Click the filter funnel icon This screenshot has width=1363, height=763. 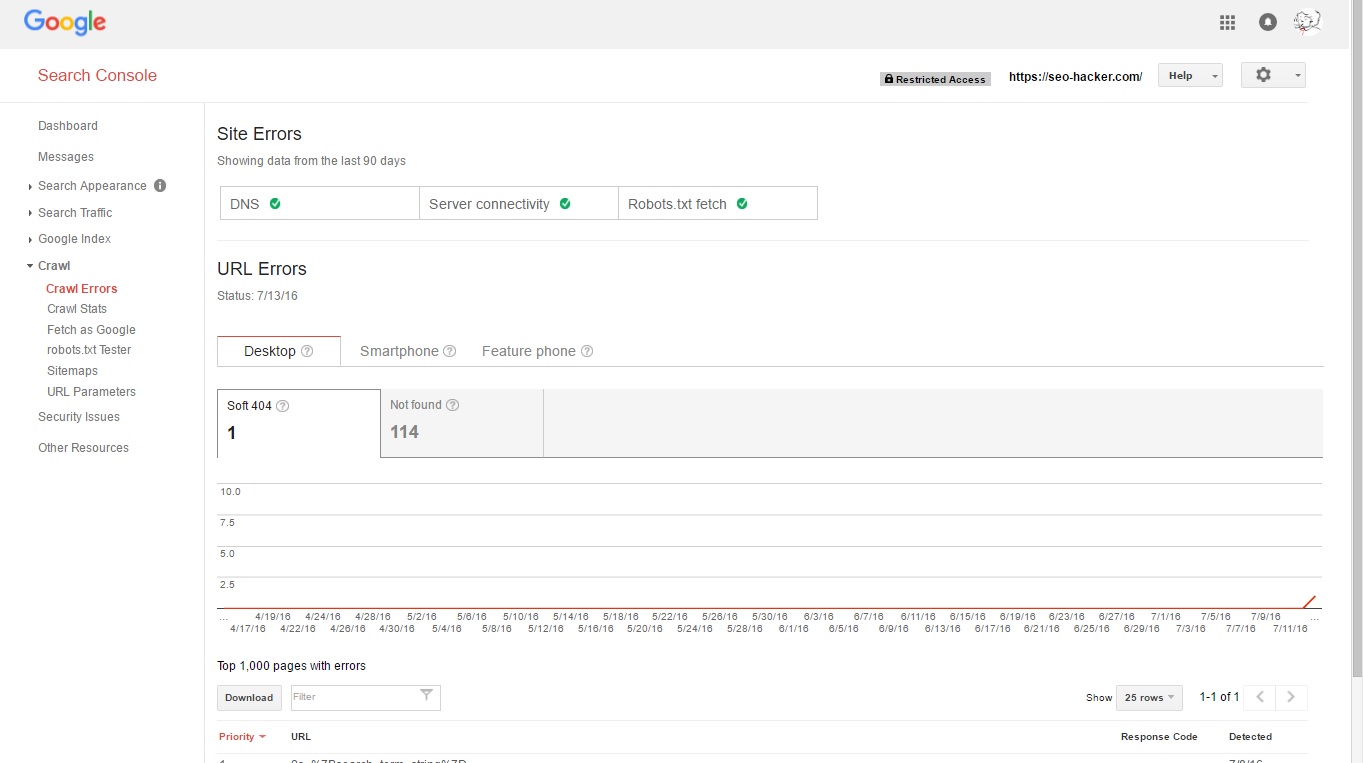coord(426,696)
